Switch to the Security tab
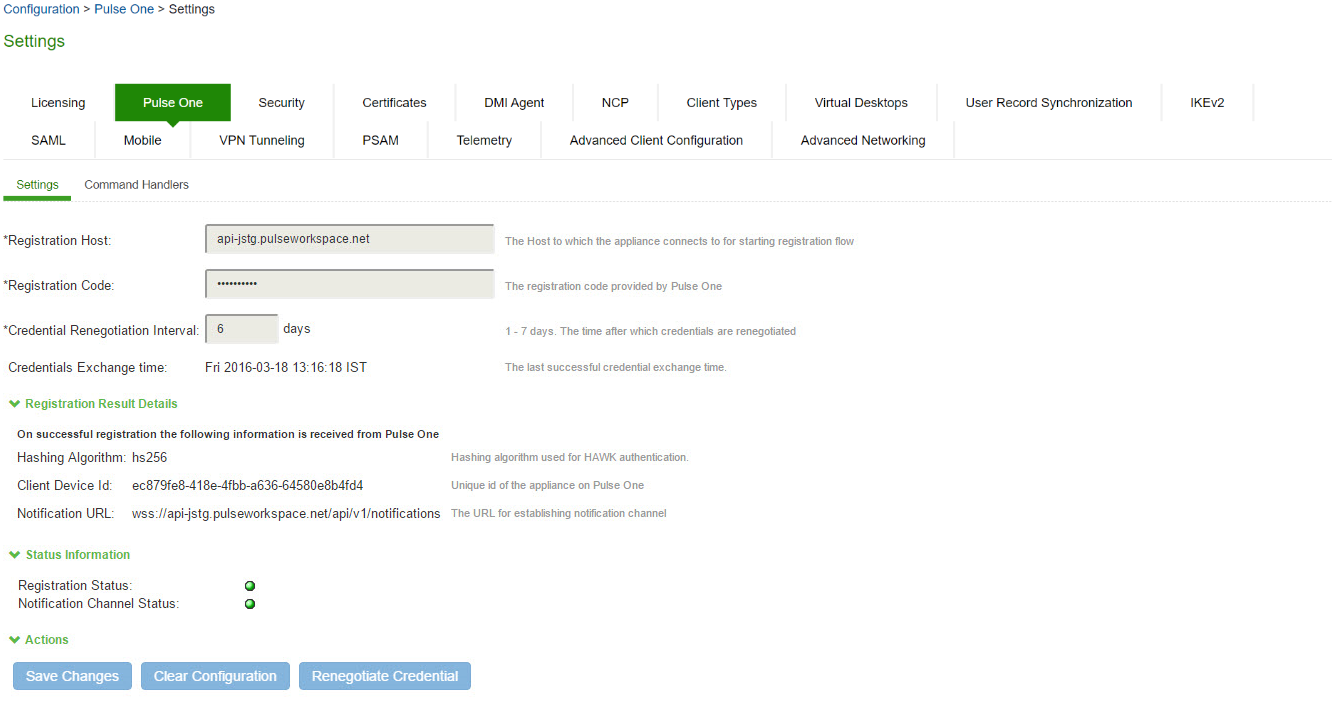The width and height of the screenshot is (1332, 709). pos(281,103)
